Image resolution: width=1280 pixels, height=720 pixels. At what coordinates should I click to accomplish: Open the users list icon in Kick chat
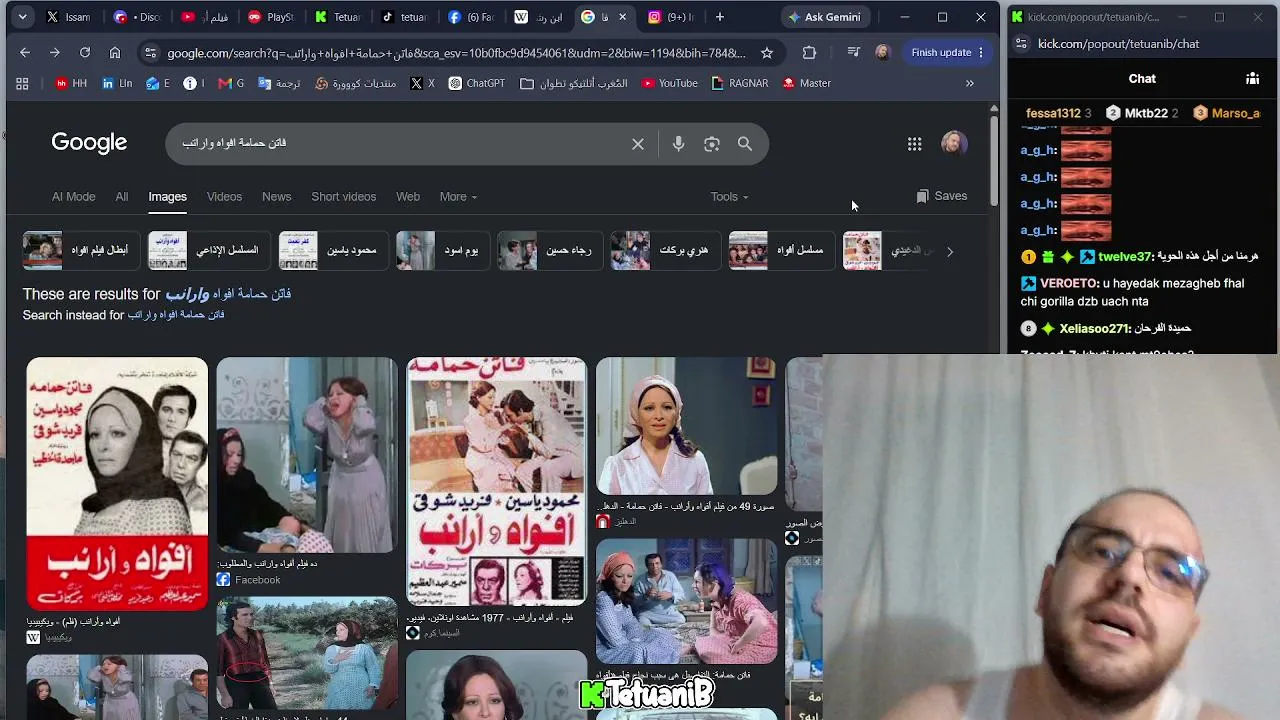1252,79
